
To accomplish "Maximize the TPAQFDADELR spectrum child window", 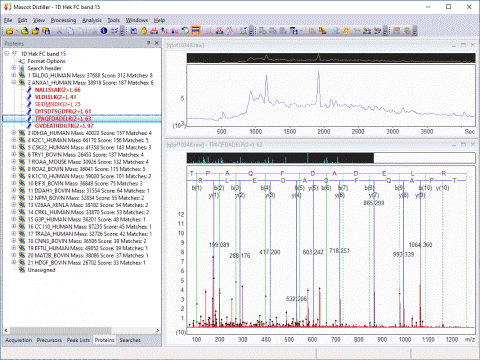I will [463, 144].
